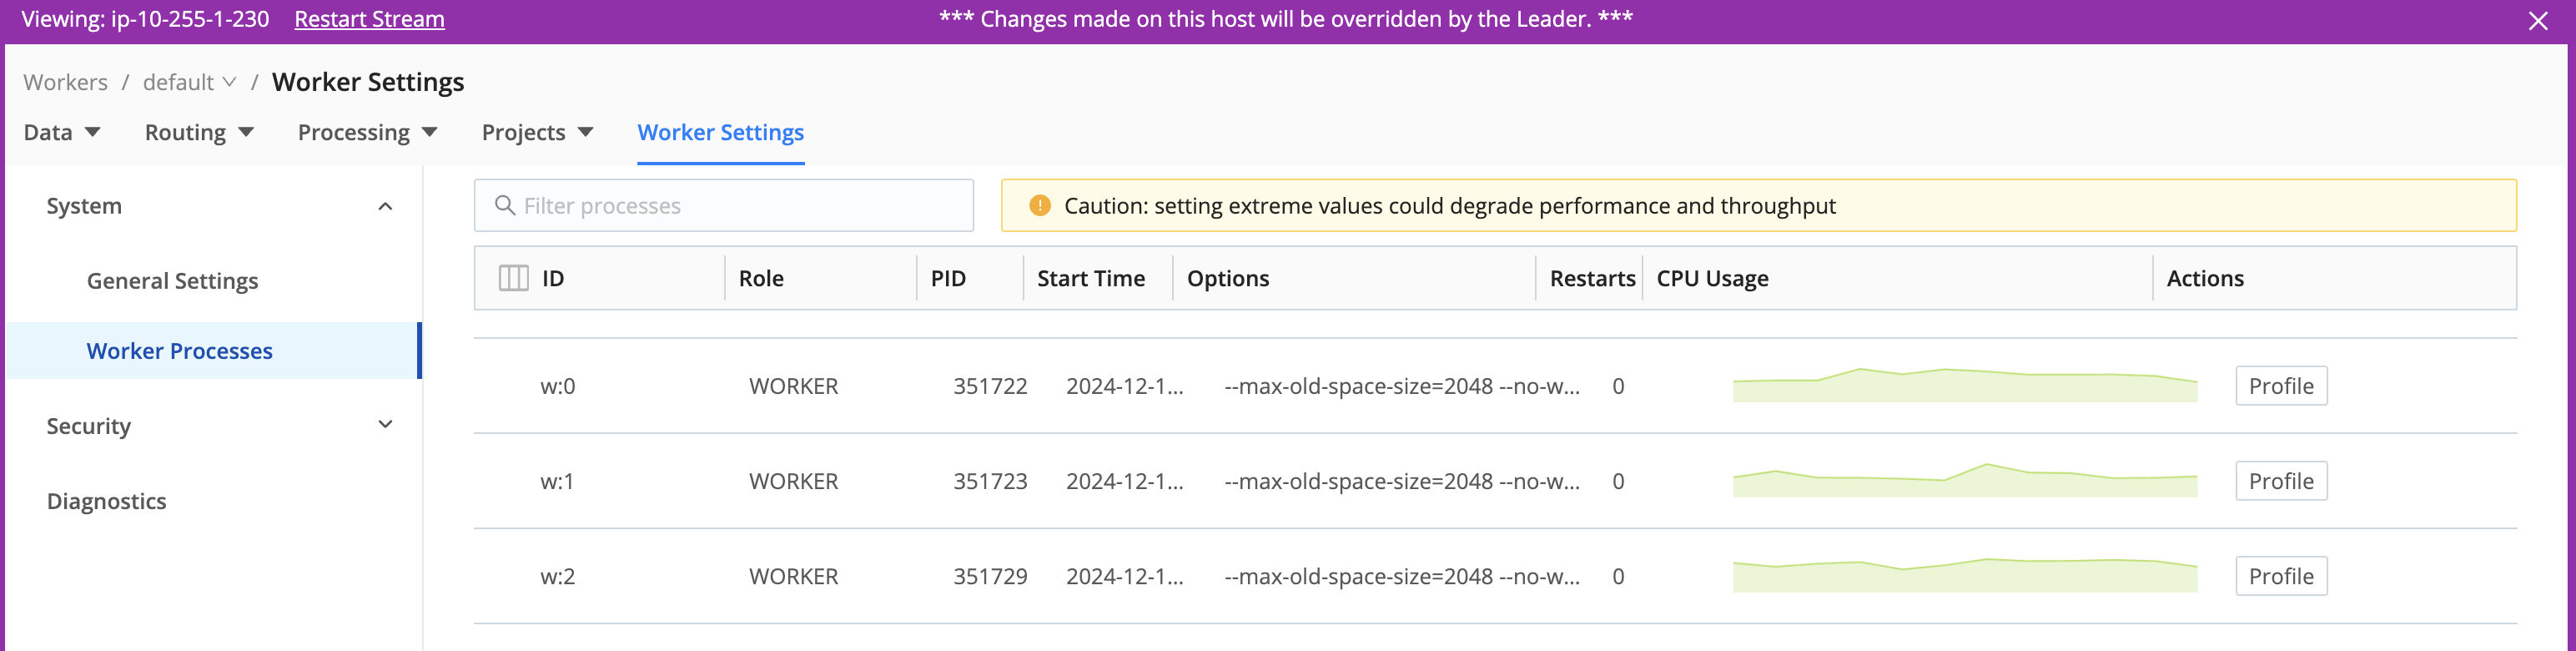Click the Workers breadcrumb link
2576x651 pixels.
(x=64, y=82)
